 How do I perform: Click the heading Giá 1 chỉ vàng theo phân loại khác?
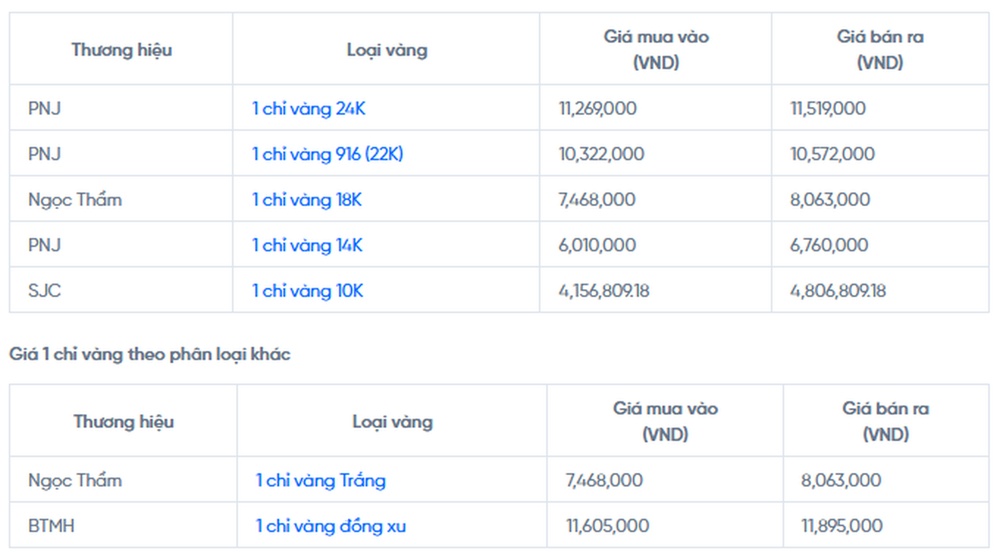150,354
